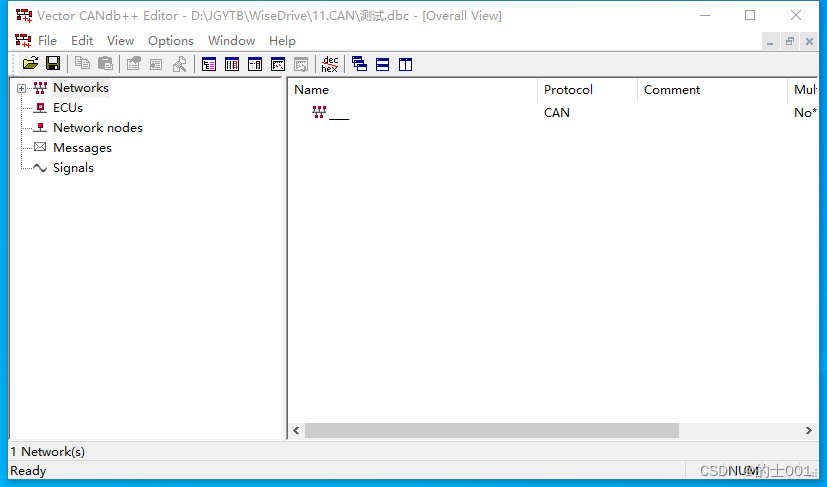The width and height of the screenshot is (827, 487).
Task: Open the Edit menu
Action: (x=82, y=41)
